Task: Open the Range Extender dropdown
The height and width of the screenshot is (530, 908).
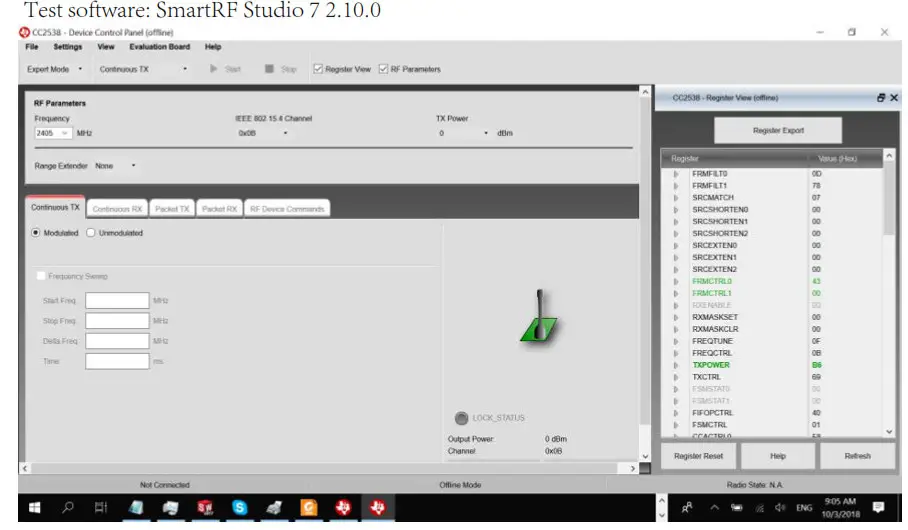Action: coord(115,166)
